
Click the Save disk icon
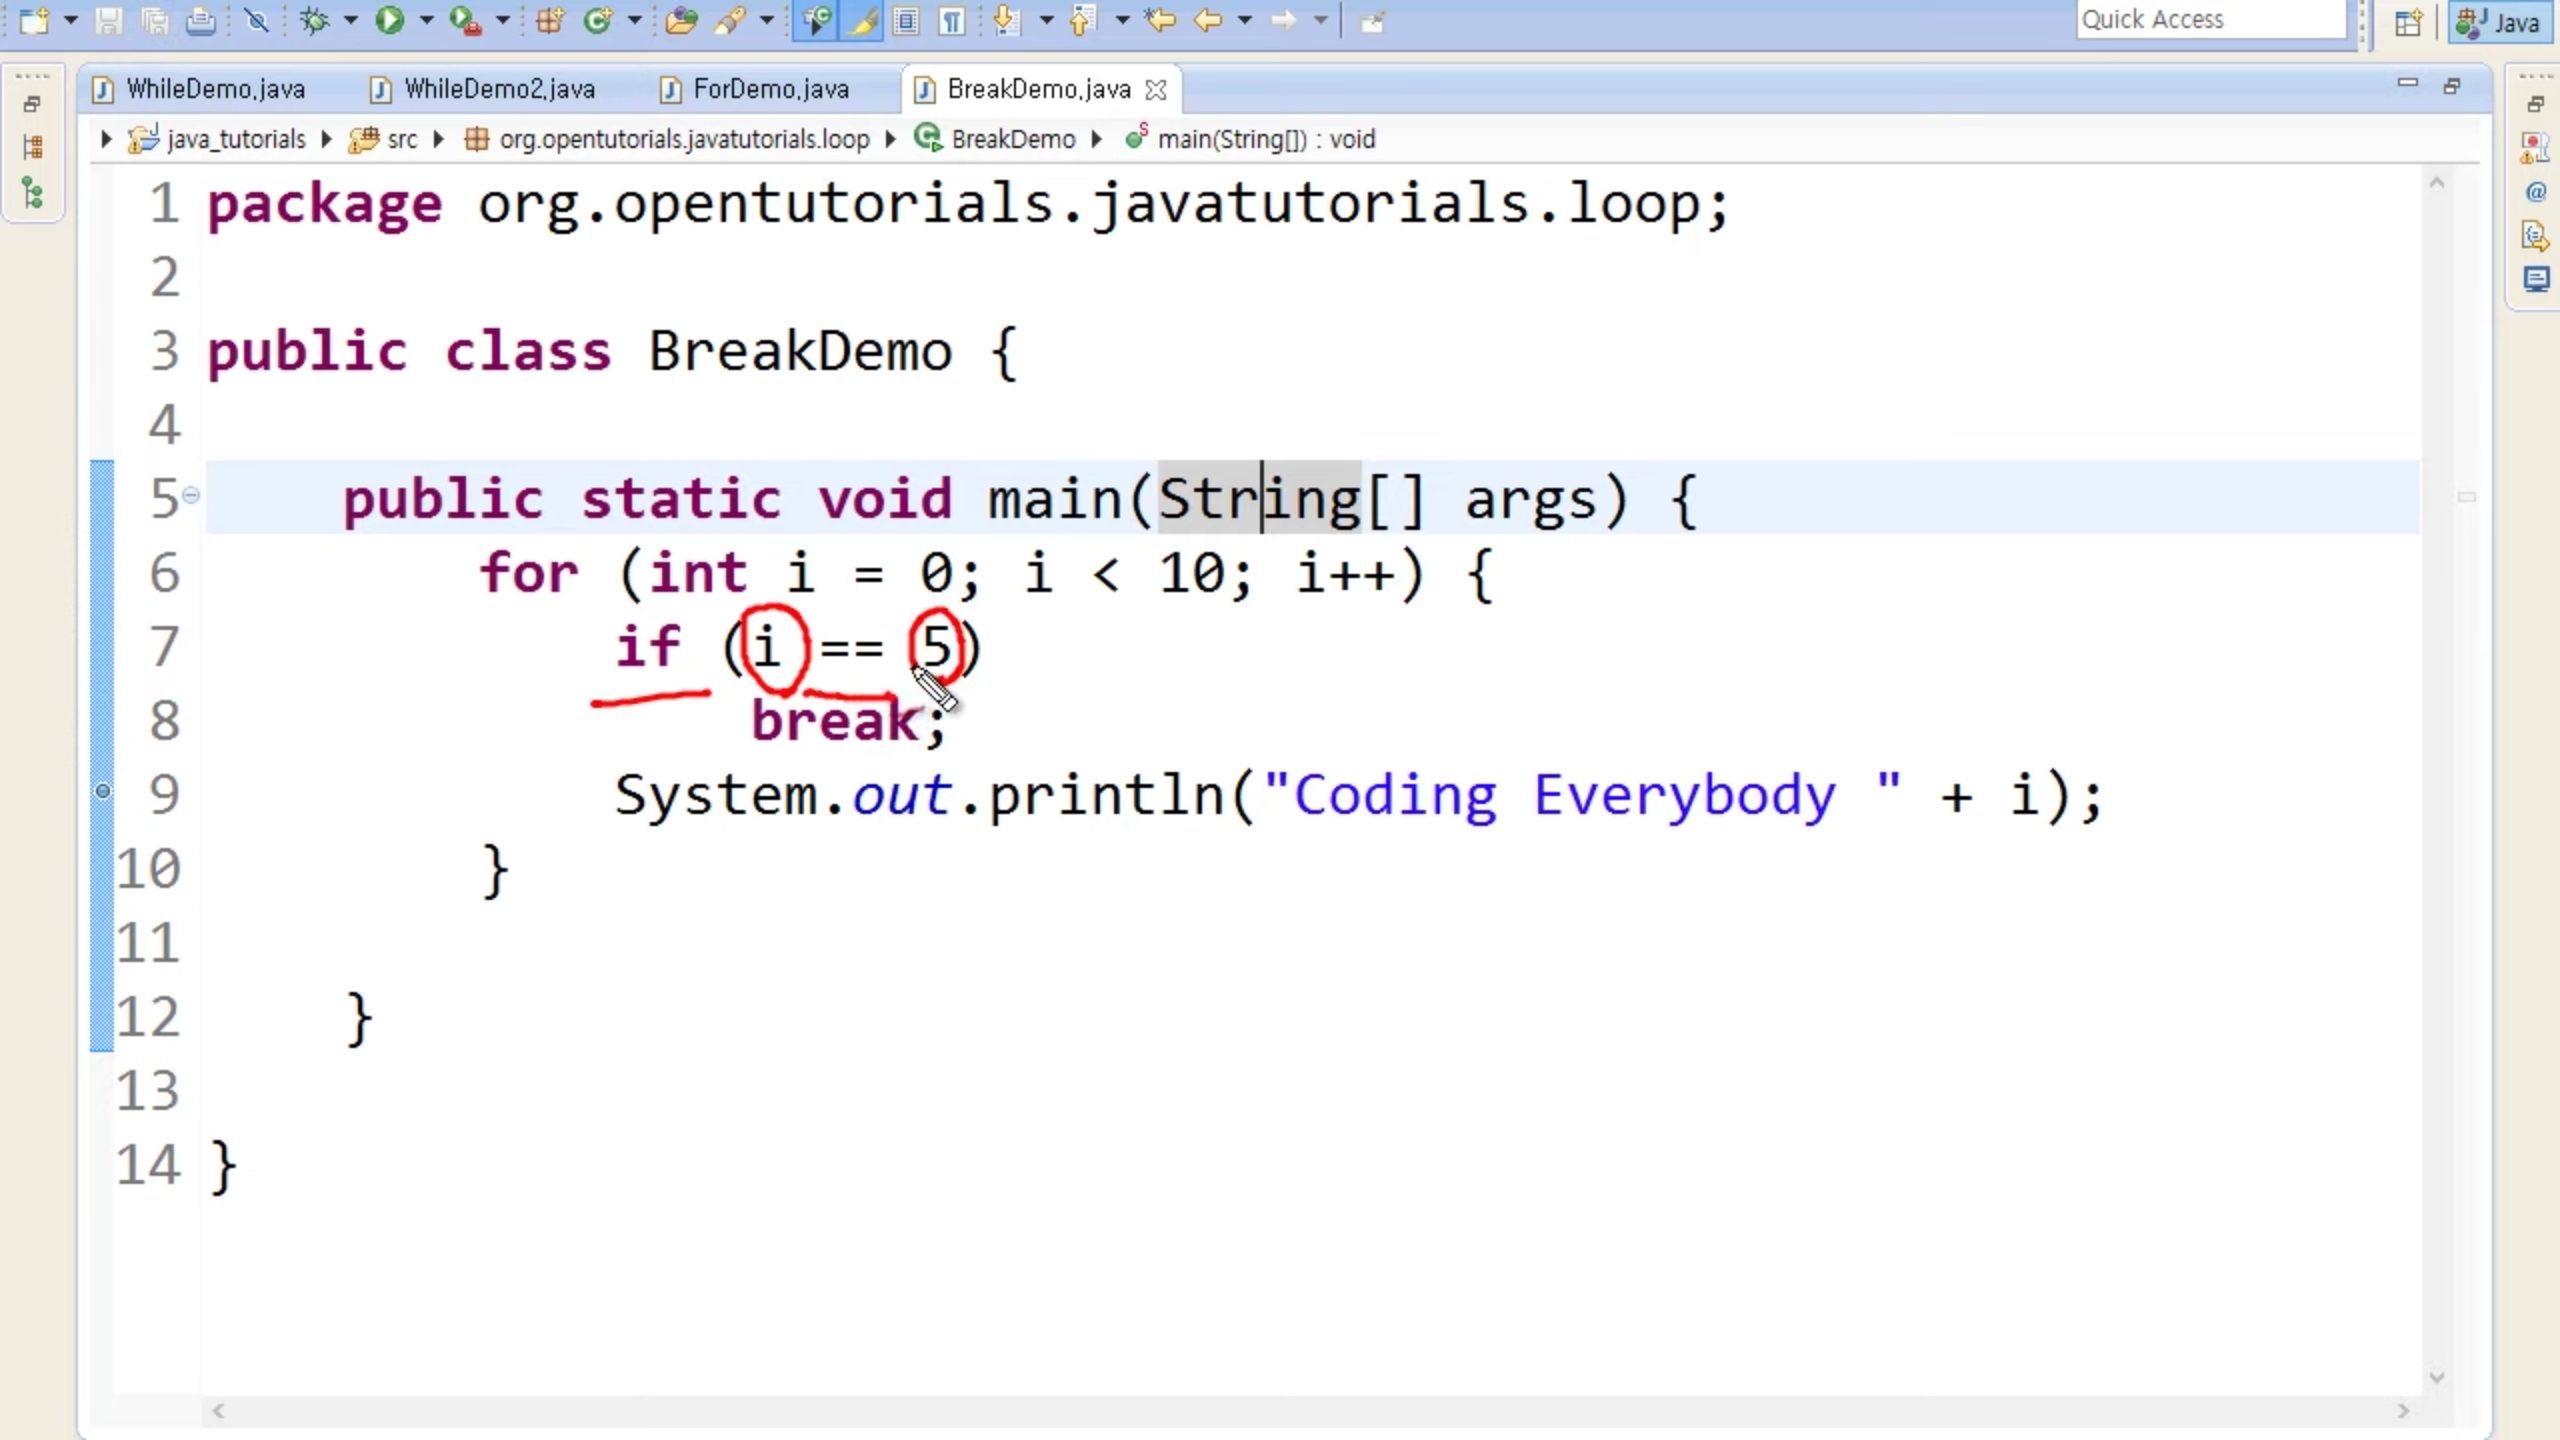tap(108, 20)
